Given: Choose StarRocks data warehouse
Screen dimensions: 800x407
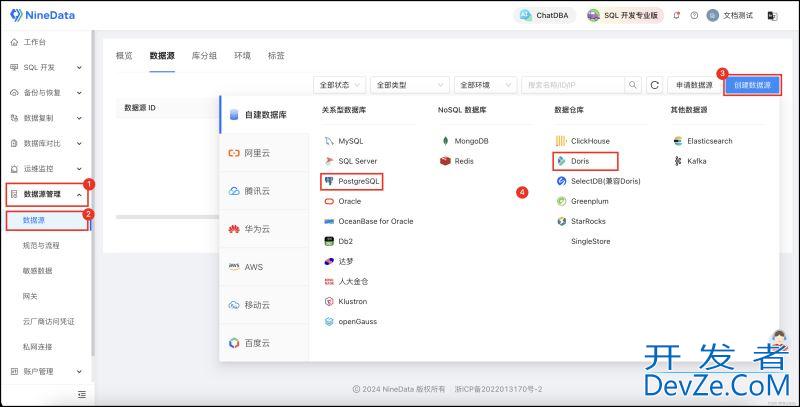Looking at the screenshot, I should tap(581, 221).
